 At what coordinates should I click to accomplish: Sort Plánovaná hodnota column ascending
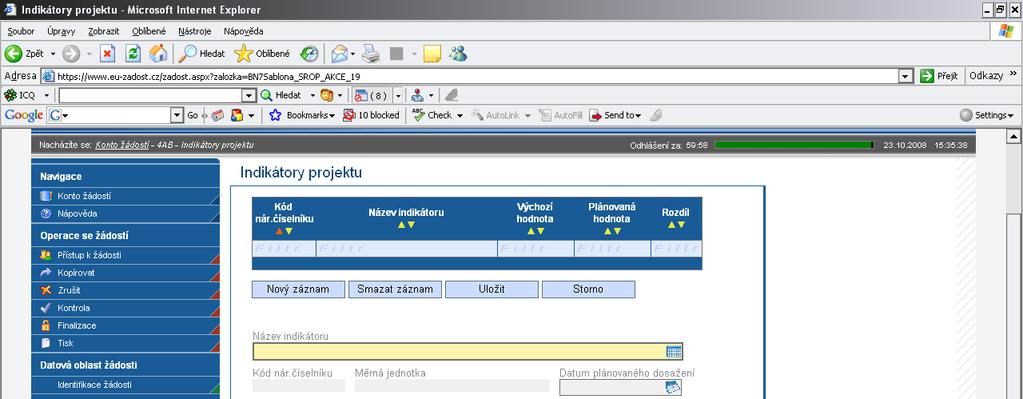[607, 231]
